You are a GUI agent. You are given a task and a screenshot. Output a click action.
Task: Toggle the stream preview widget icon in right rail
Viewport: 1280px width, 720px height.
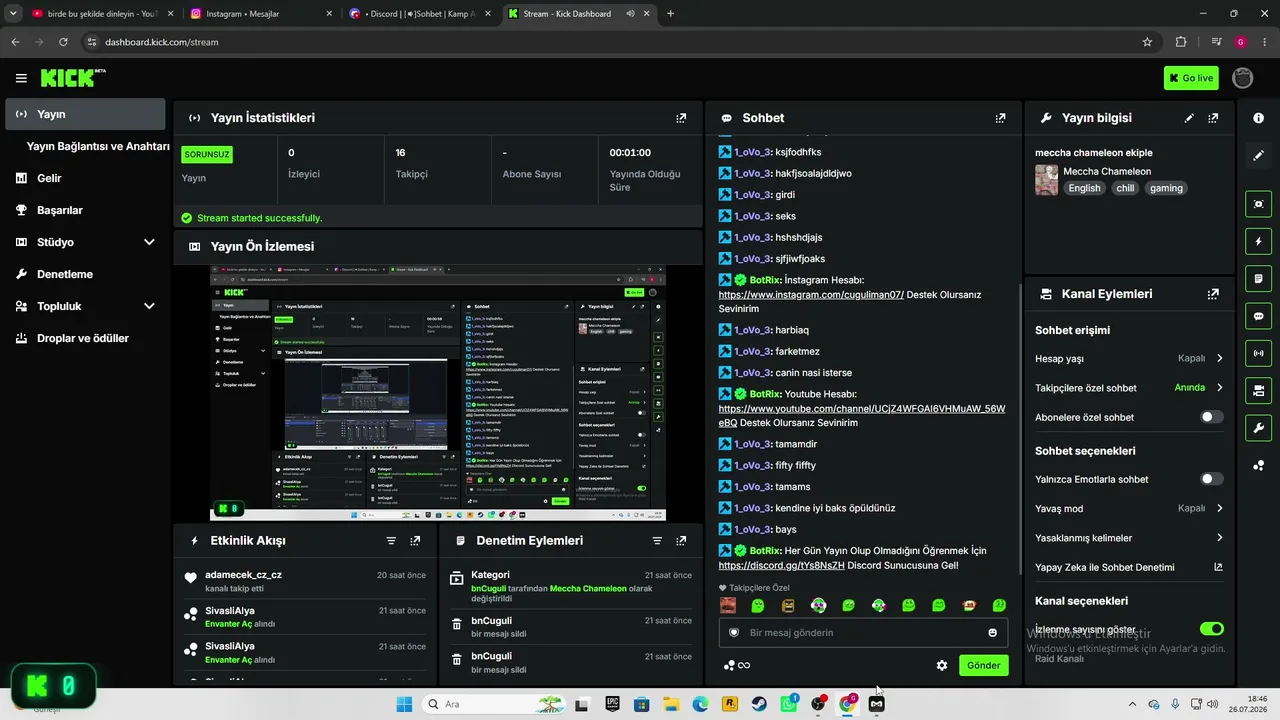1258,204
